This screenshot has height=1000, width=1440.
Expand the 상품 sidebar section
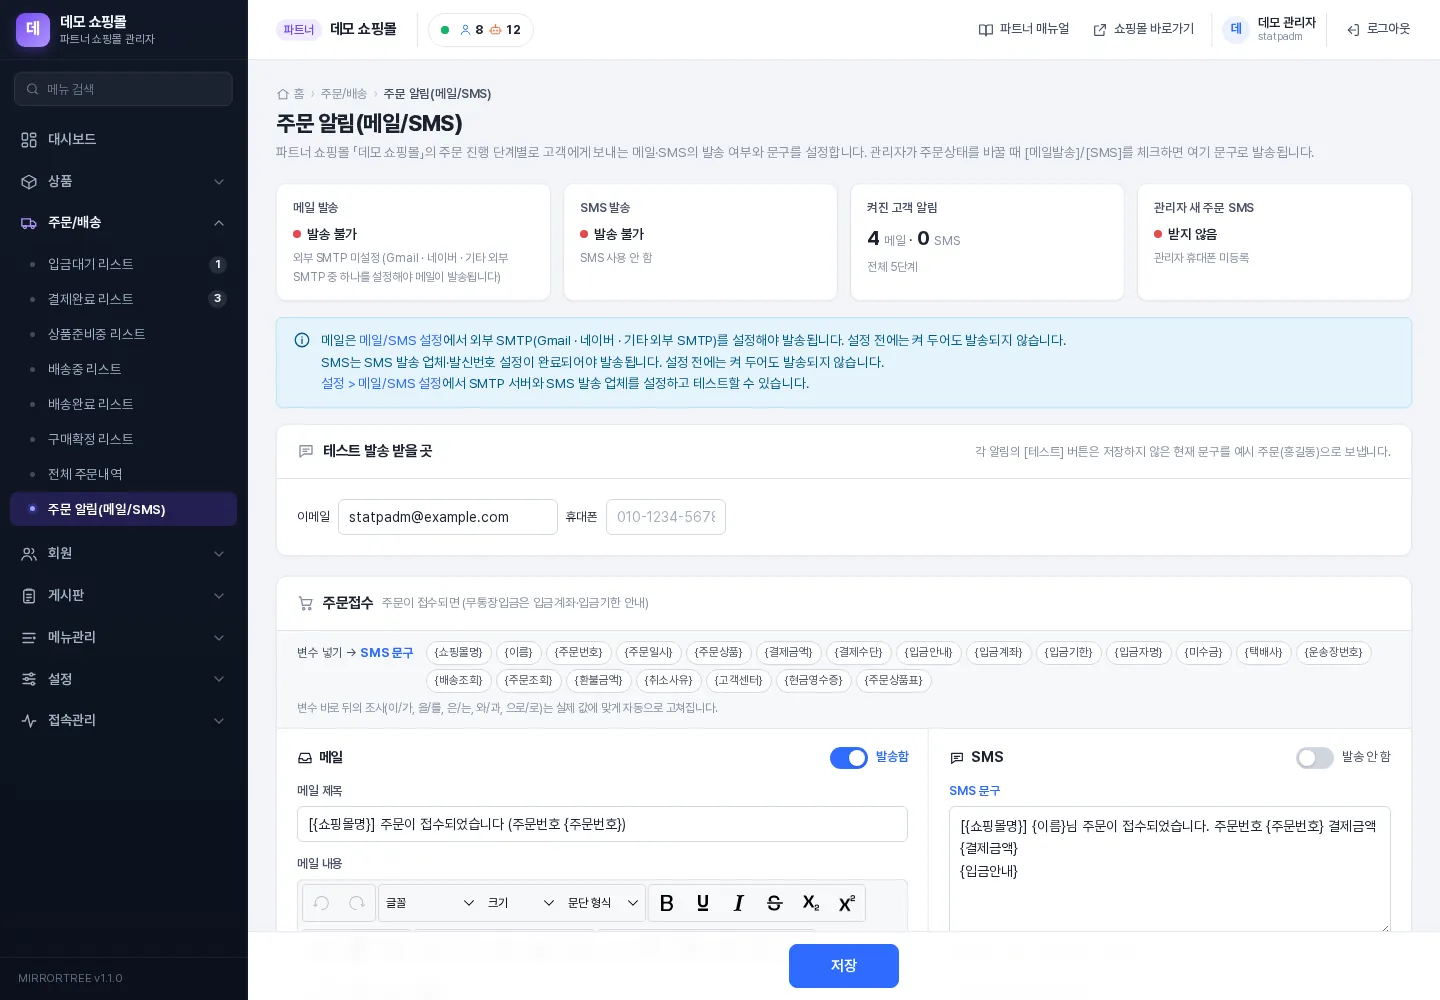tap(219, 182)
